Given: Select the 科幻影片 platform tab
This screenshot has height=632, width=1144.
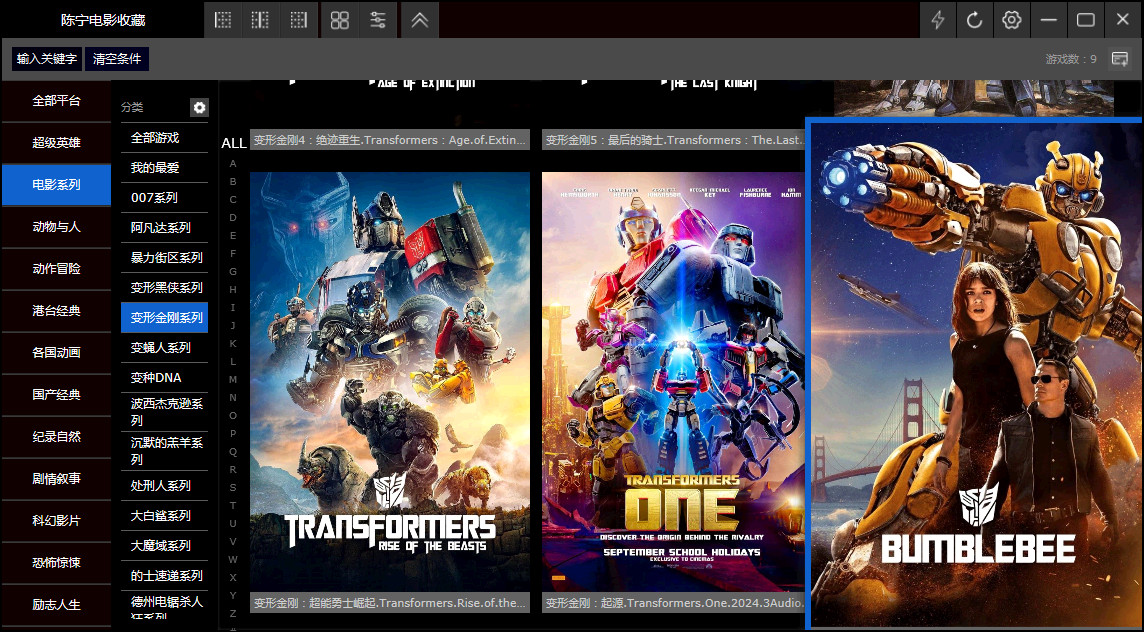Looking at the screenshot, I should [56, 521].
